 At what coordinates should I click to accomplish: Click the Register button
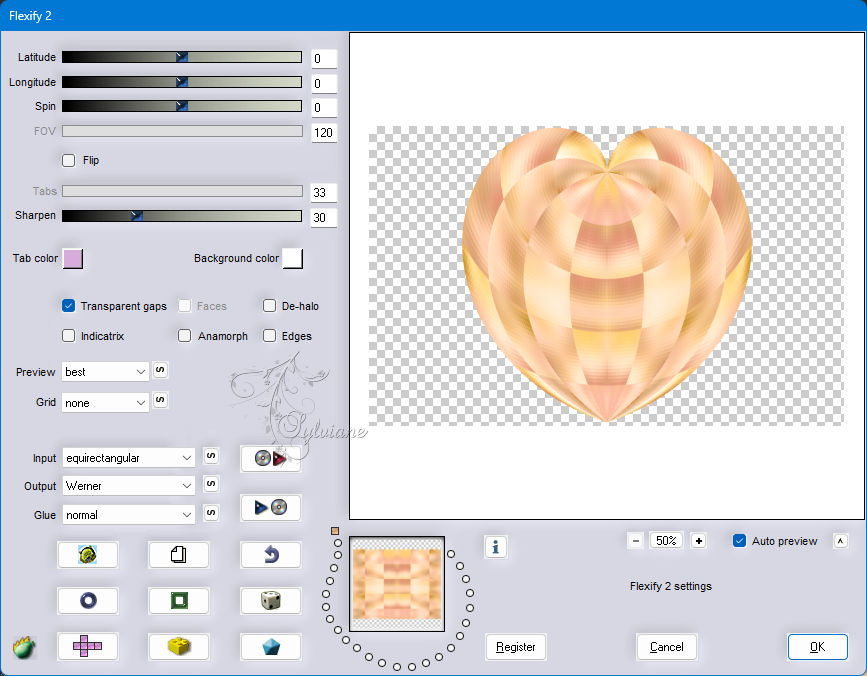[x=516, y=647]
